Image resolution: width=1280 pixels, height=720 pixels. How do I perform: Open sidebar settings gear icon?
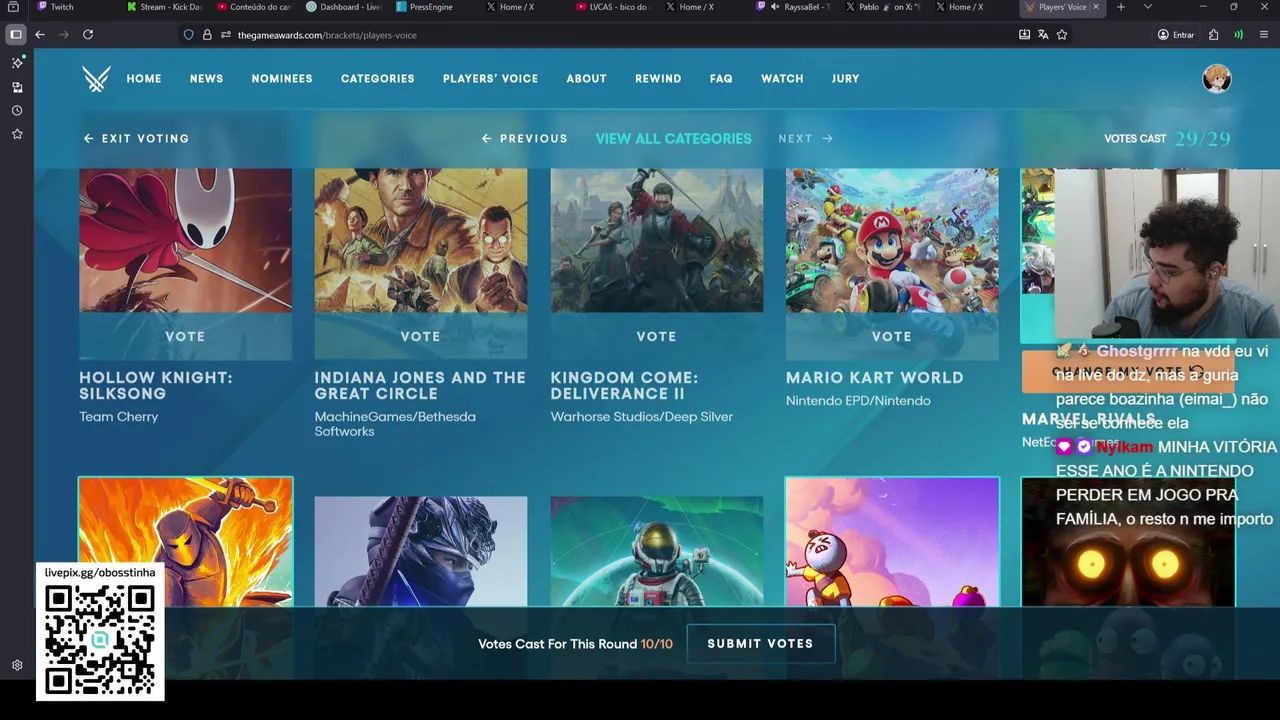pyautogui.click(x=17, y=665)
